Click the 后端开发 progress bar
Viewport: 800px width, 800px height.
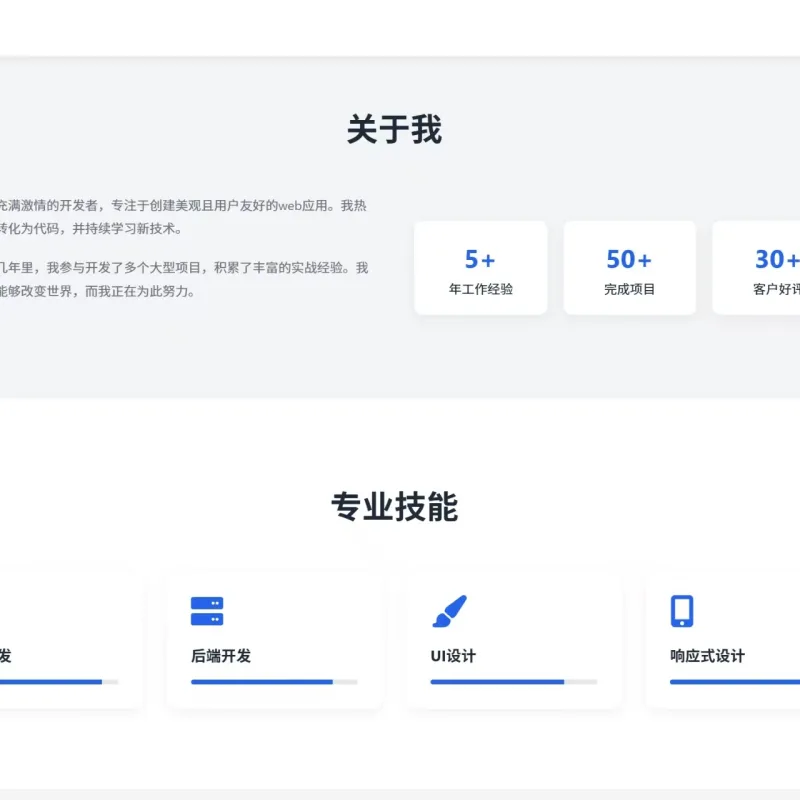(274, 682)
